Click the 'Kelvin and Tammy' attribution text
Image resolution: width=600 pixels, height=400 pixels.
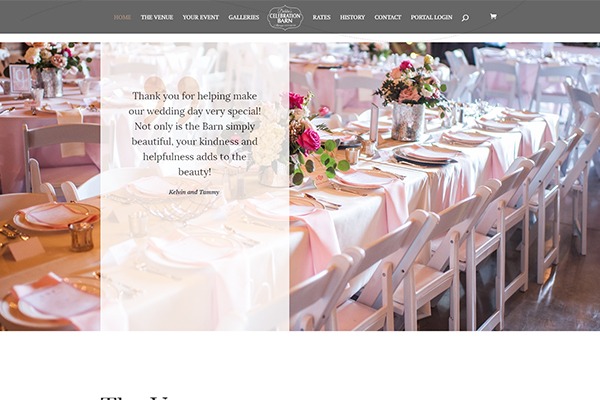click(x=194, y=192)
